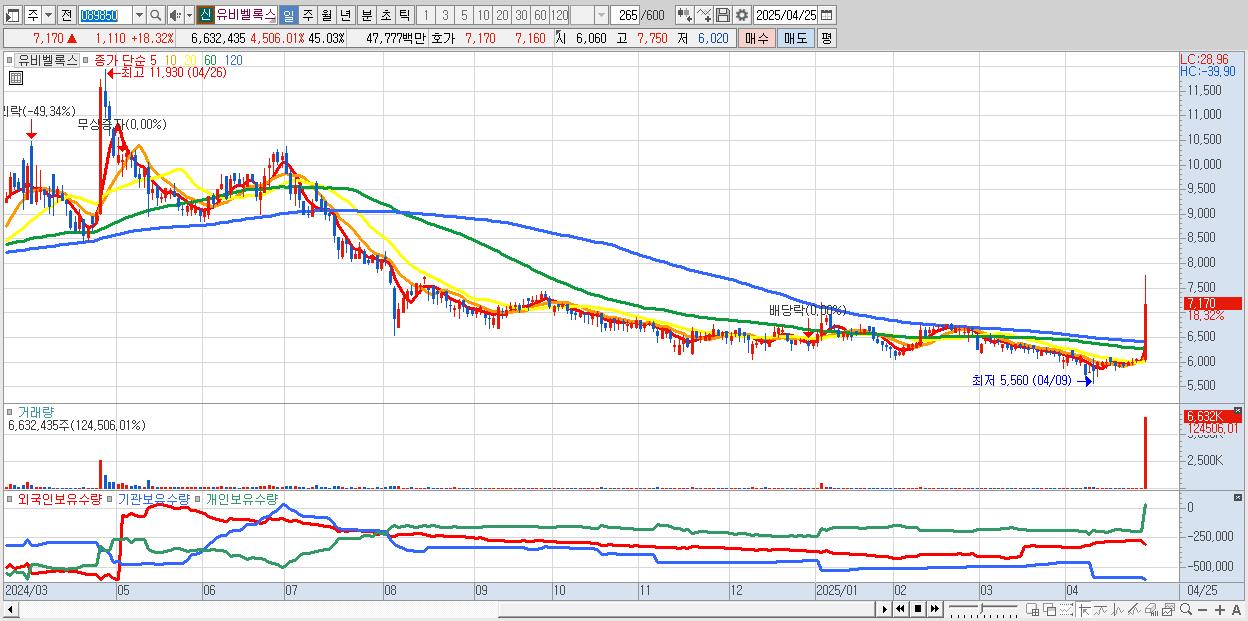1248x621 pixels.
Task: Click the overlapping windows copy icon
Action: (x=1050, y=610)
